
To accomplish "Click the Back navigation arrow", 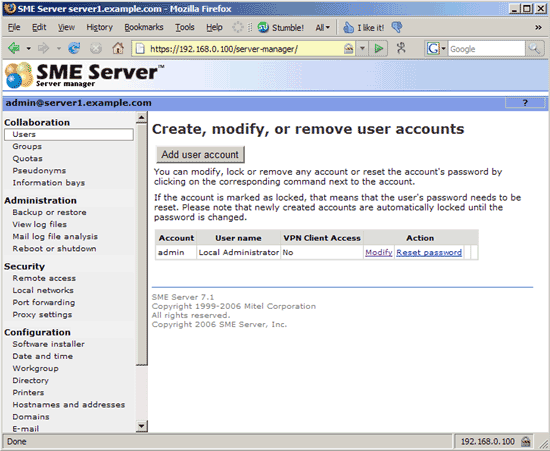I will coord(14,48).
